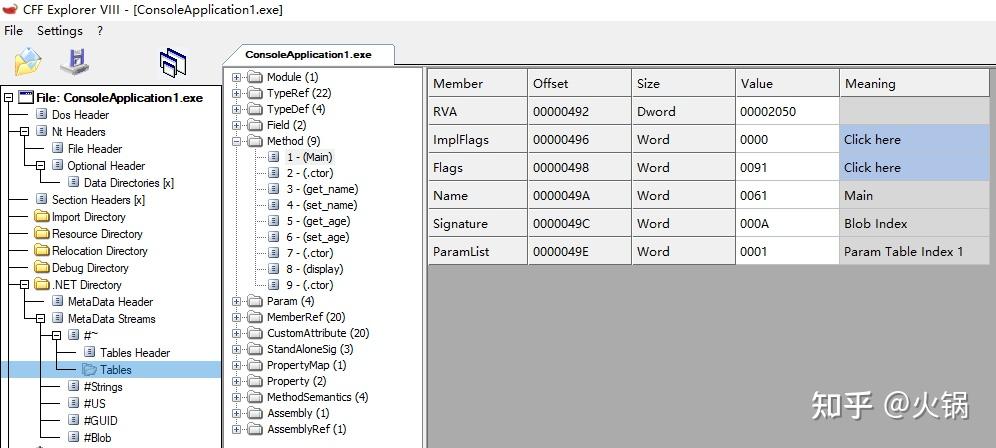Click 'Click here' in the Flags row
The height and width of the screenshot is (448, 996).
point(872,168)
